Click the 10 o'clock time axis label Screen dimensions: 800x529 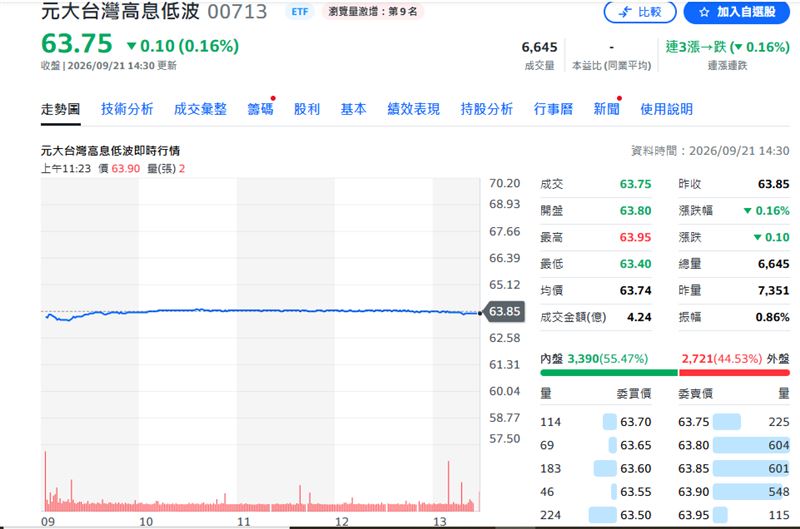point(146,521)
